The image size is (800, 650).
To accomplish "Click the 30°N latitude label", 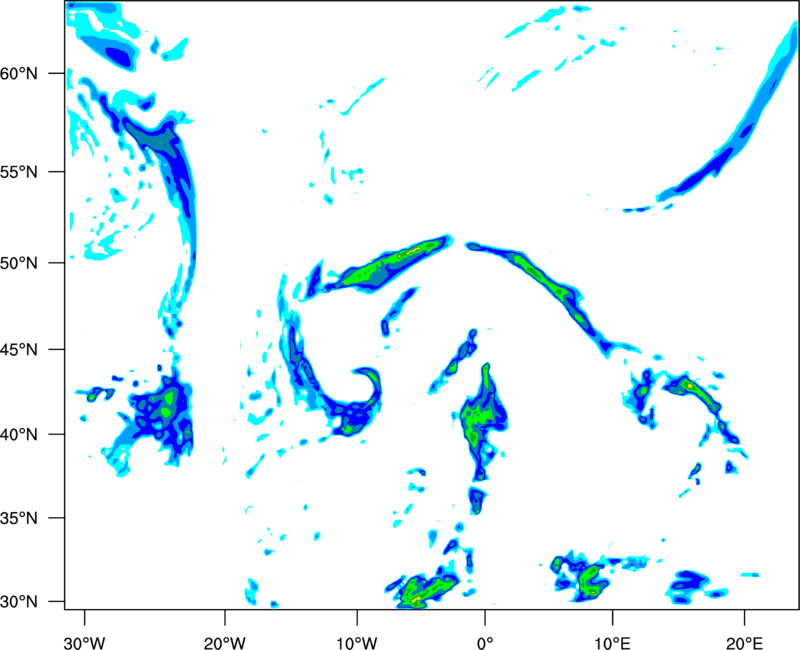I will pos(19,602).
